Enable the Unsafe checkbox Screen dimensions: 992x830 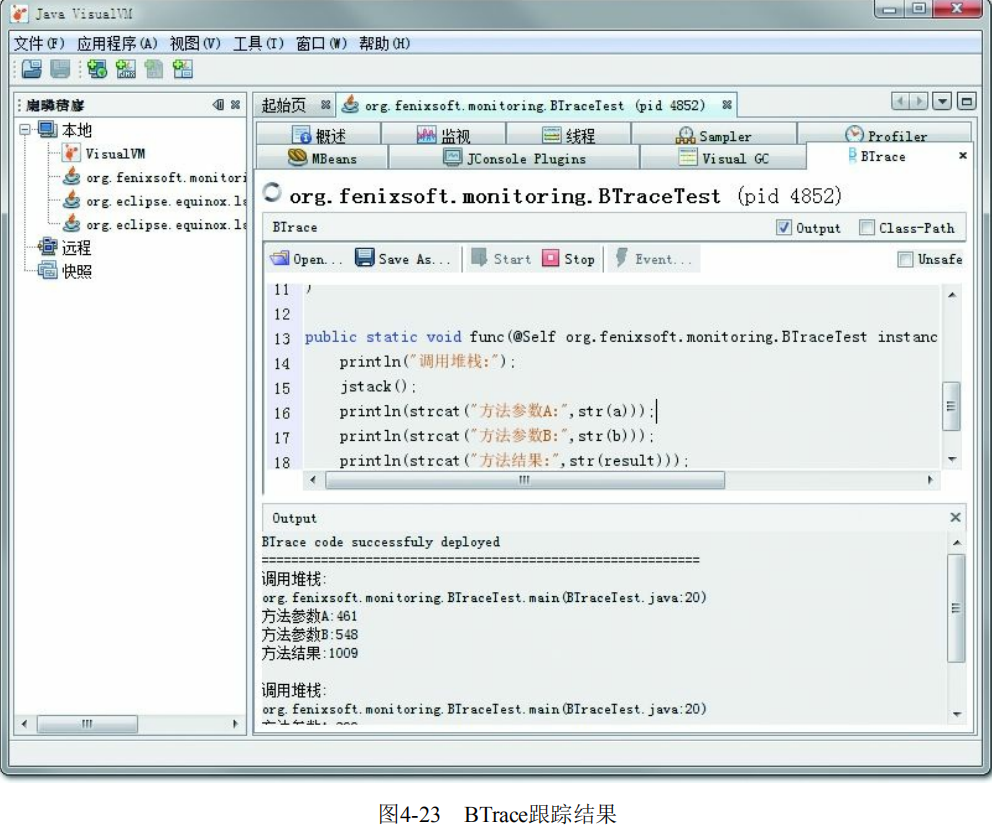tap(905, 259)
